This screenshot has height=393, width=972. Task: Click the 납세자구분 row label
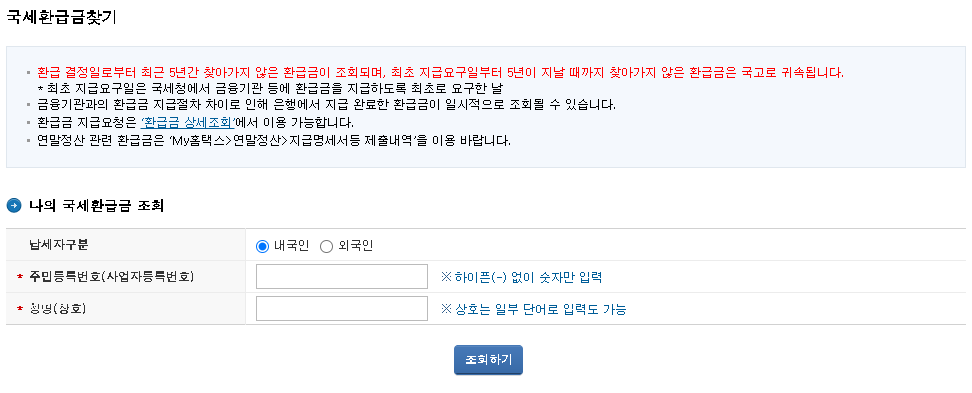tap(58, 245)
